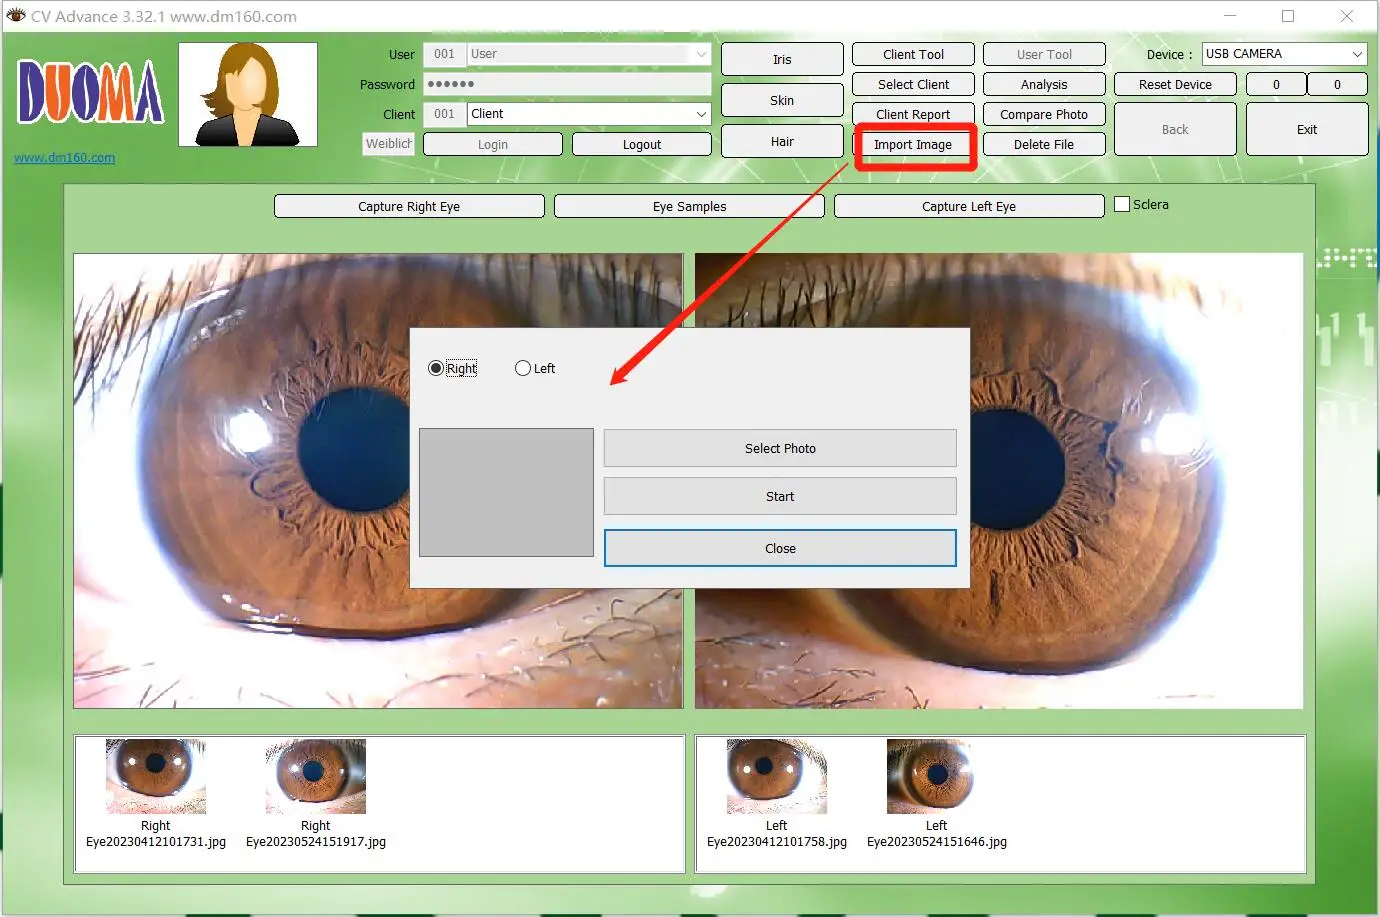1380x917 pixels.
Task: Select left eye thumbnail Eye20230412101758.jpg
Action: (x=777, y=776)
